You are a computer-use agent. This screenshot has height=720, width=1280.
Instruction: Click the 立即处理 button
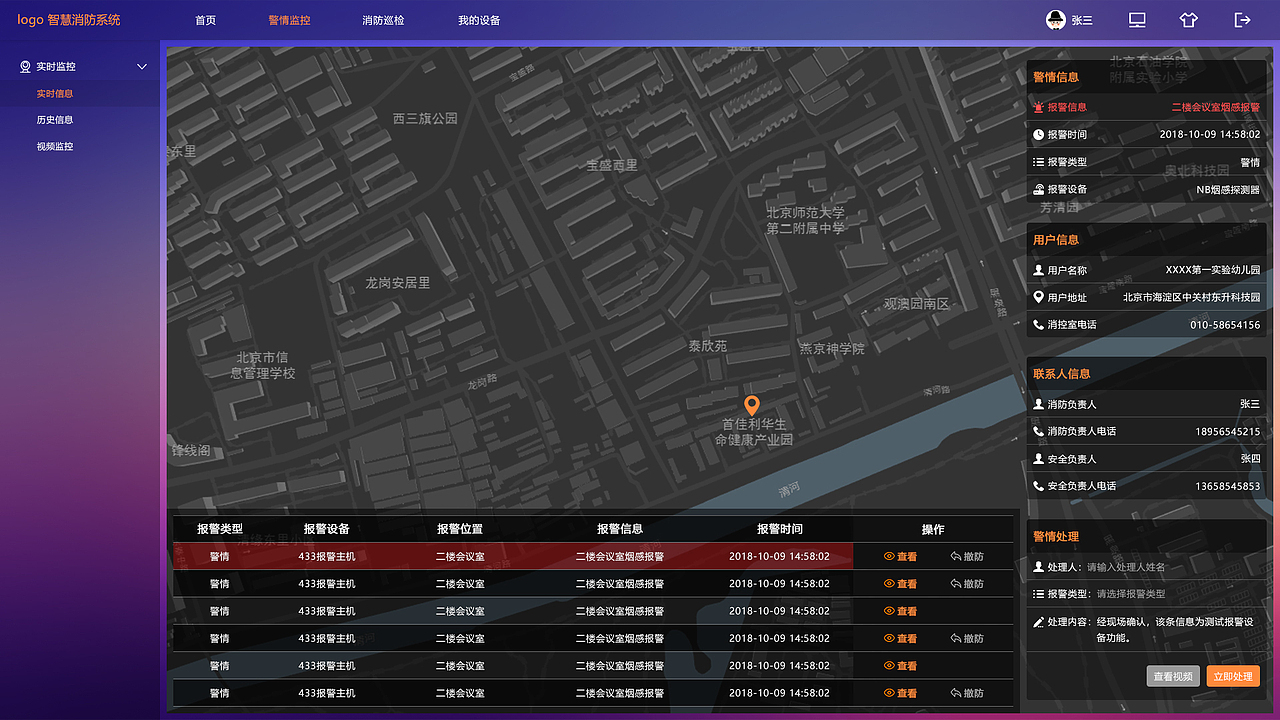[x=1233, y=676]
